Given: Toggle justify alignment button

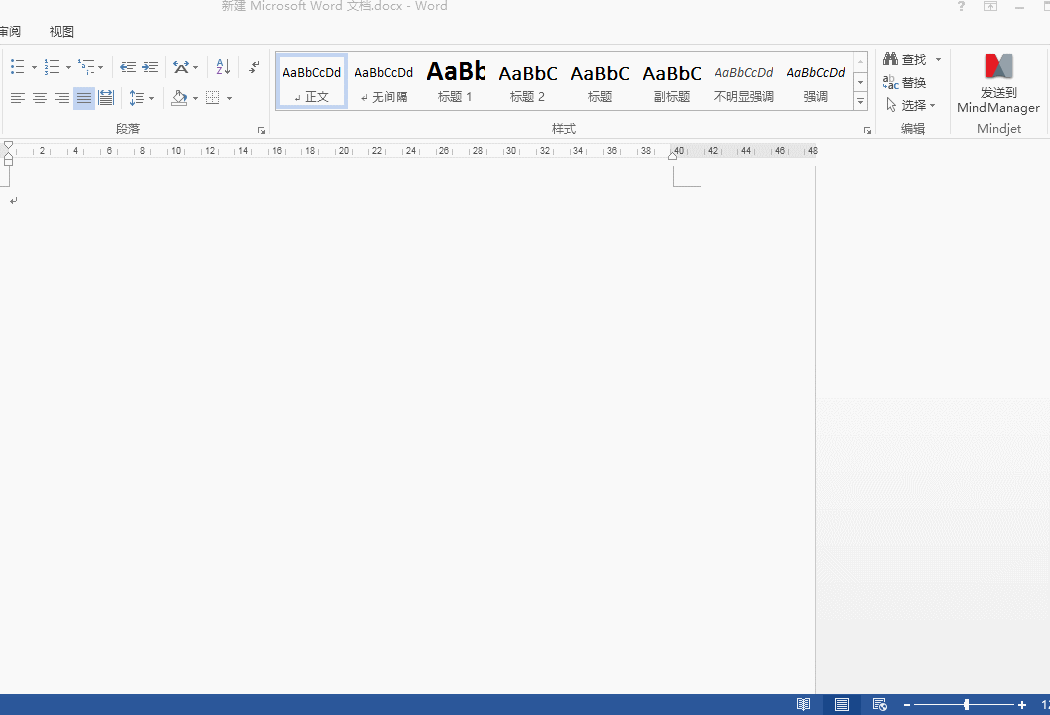Looking at the screenshot, I should coord(84,98).
